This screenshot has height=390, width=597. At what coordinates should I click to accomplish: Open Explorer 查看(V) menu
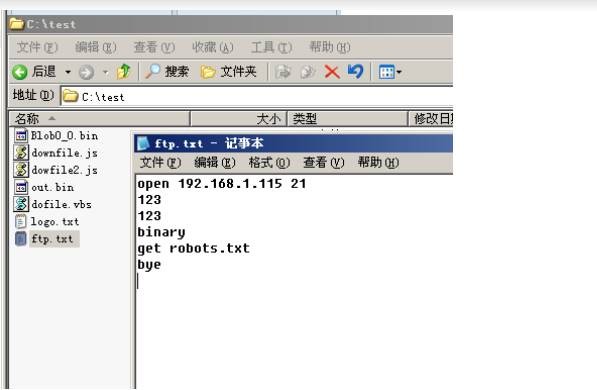154,47
